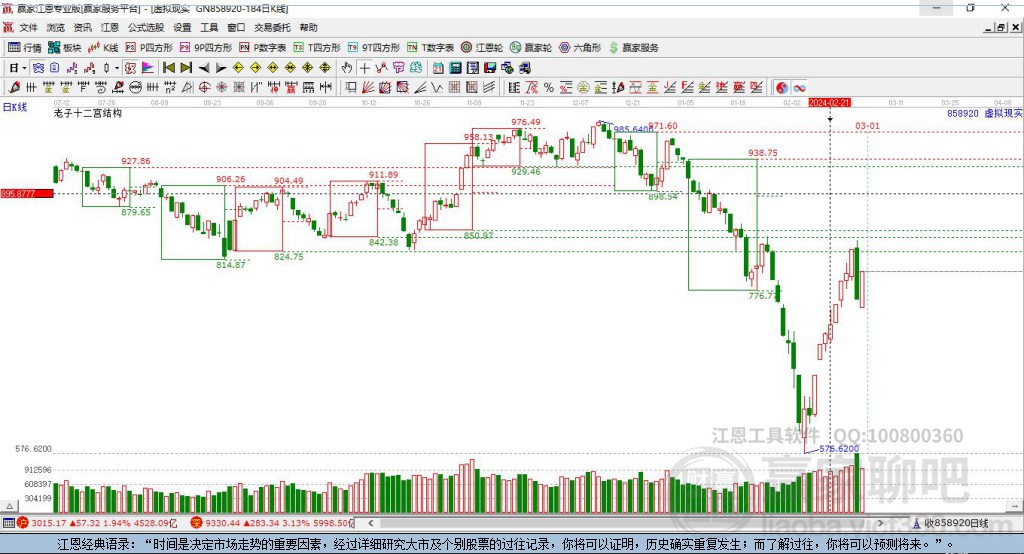This screenshot has height=554, width=1024.
Task: Switch to the K线 chart view
Action: (103, 48)
